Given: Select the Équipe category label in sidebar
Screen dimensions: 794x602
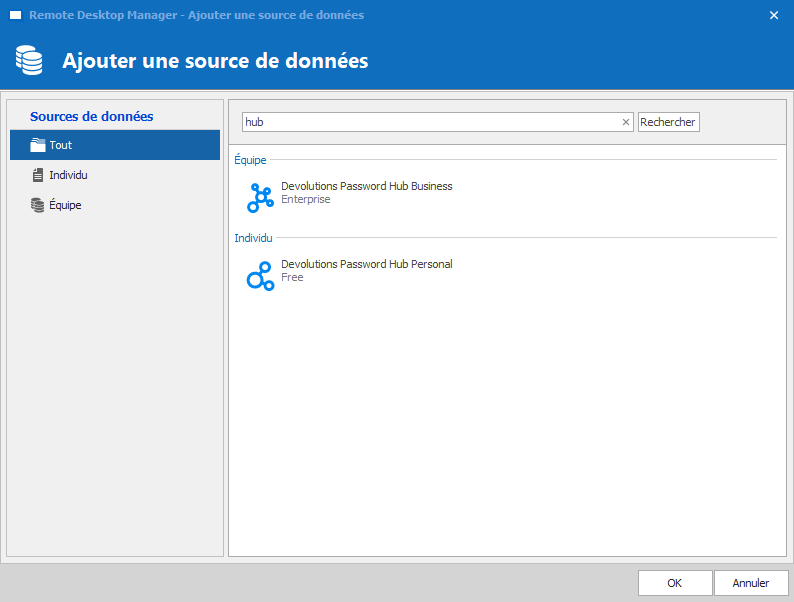Looking at the screenshot, I should (x=65, y=205).
